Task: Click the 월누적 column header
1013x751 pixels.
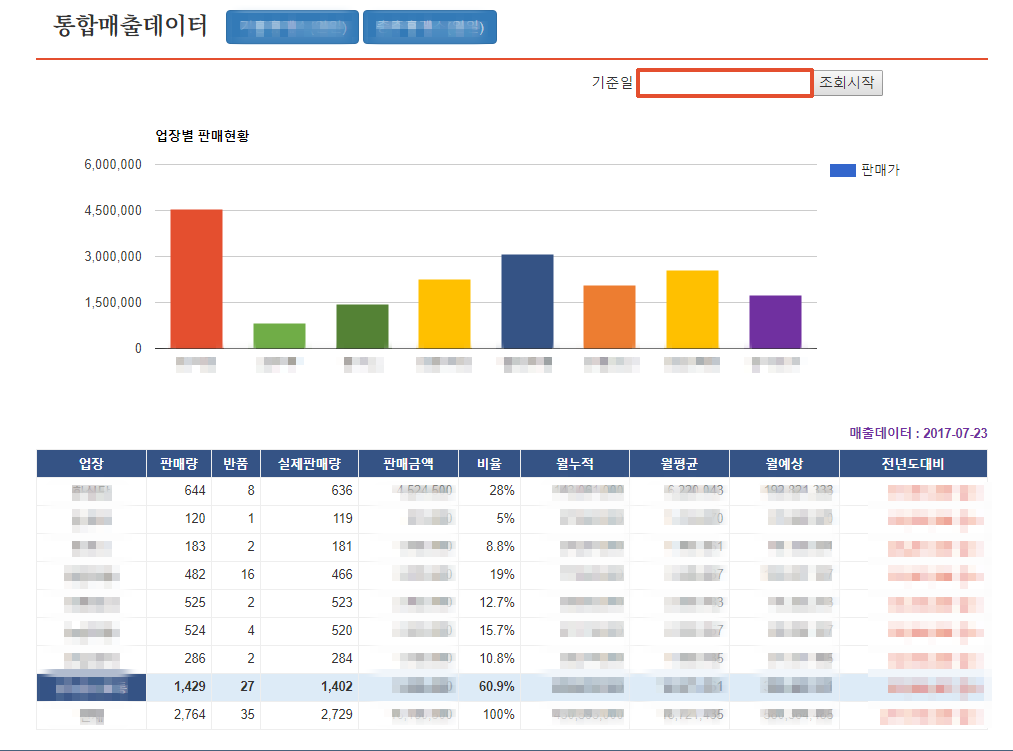Action: [x=574, y=464]
